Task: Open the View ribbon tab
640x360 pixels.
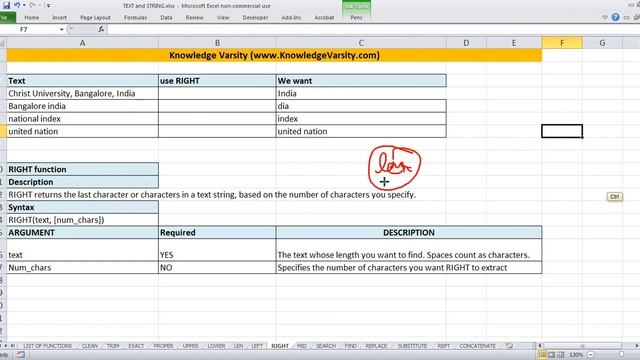Action: (x=223, y=18)
